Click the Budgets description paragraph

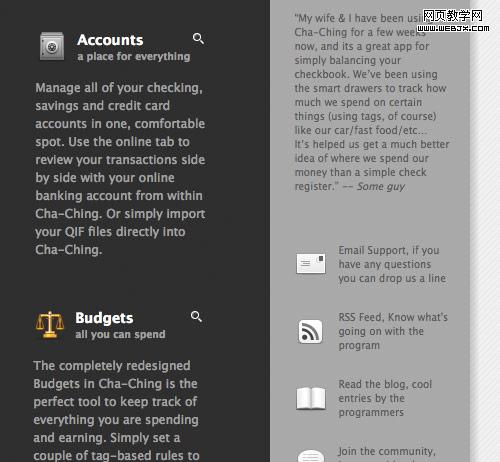click(x=116, y=410)
